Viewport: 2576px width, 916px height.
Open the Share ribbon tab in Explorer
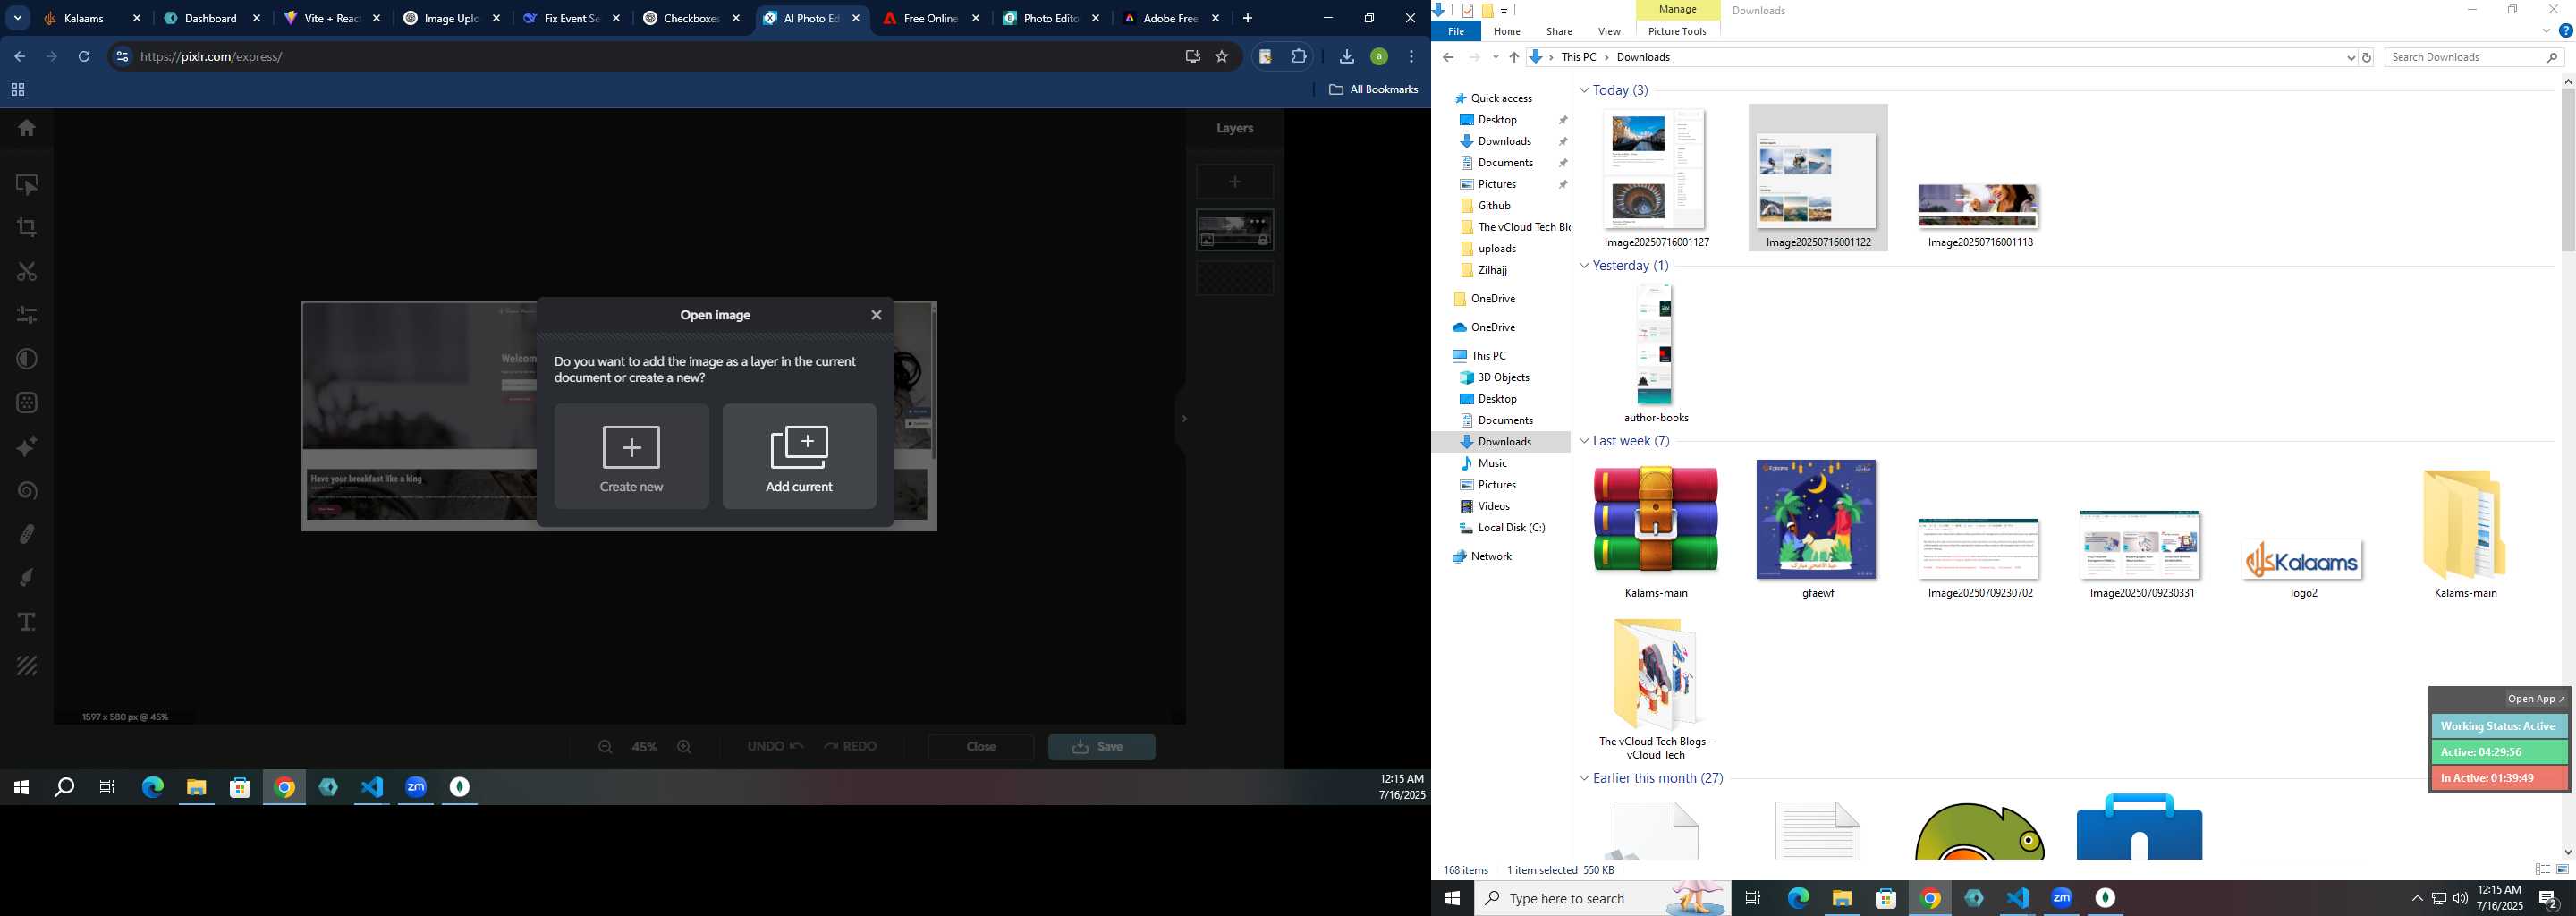pos(1559,32)
